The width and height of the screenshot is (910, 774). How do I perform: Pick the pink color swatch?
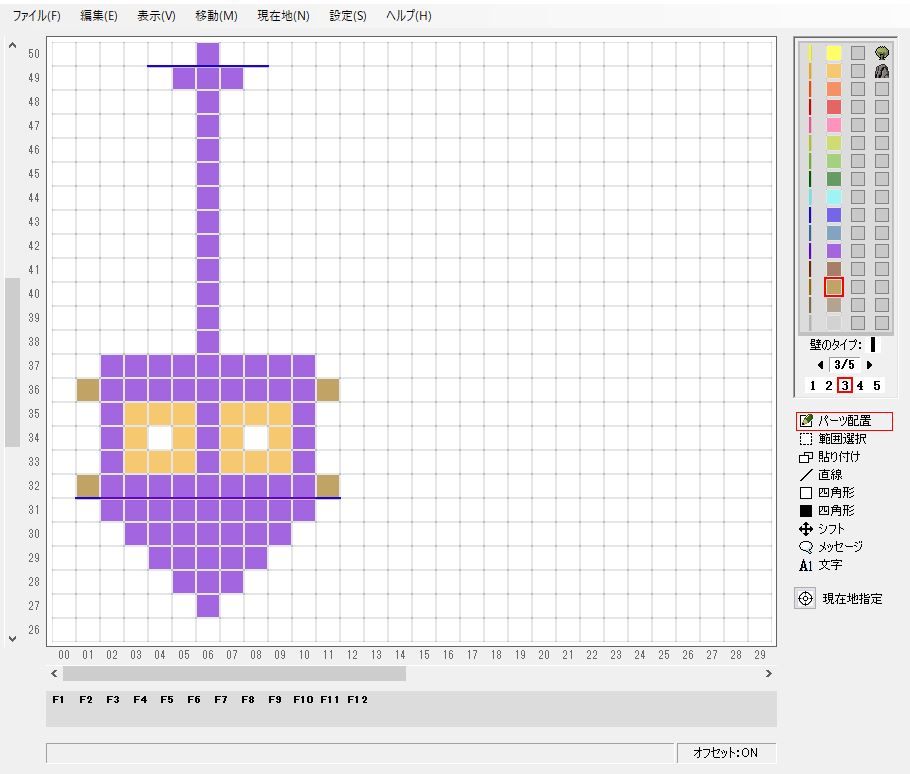click(834, 125)
